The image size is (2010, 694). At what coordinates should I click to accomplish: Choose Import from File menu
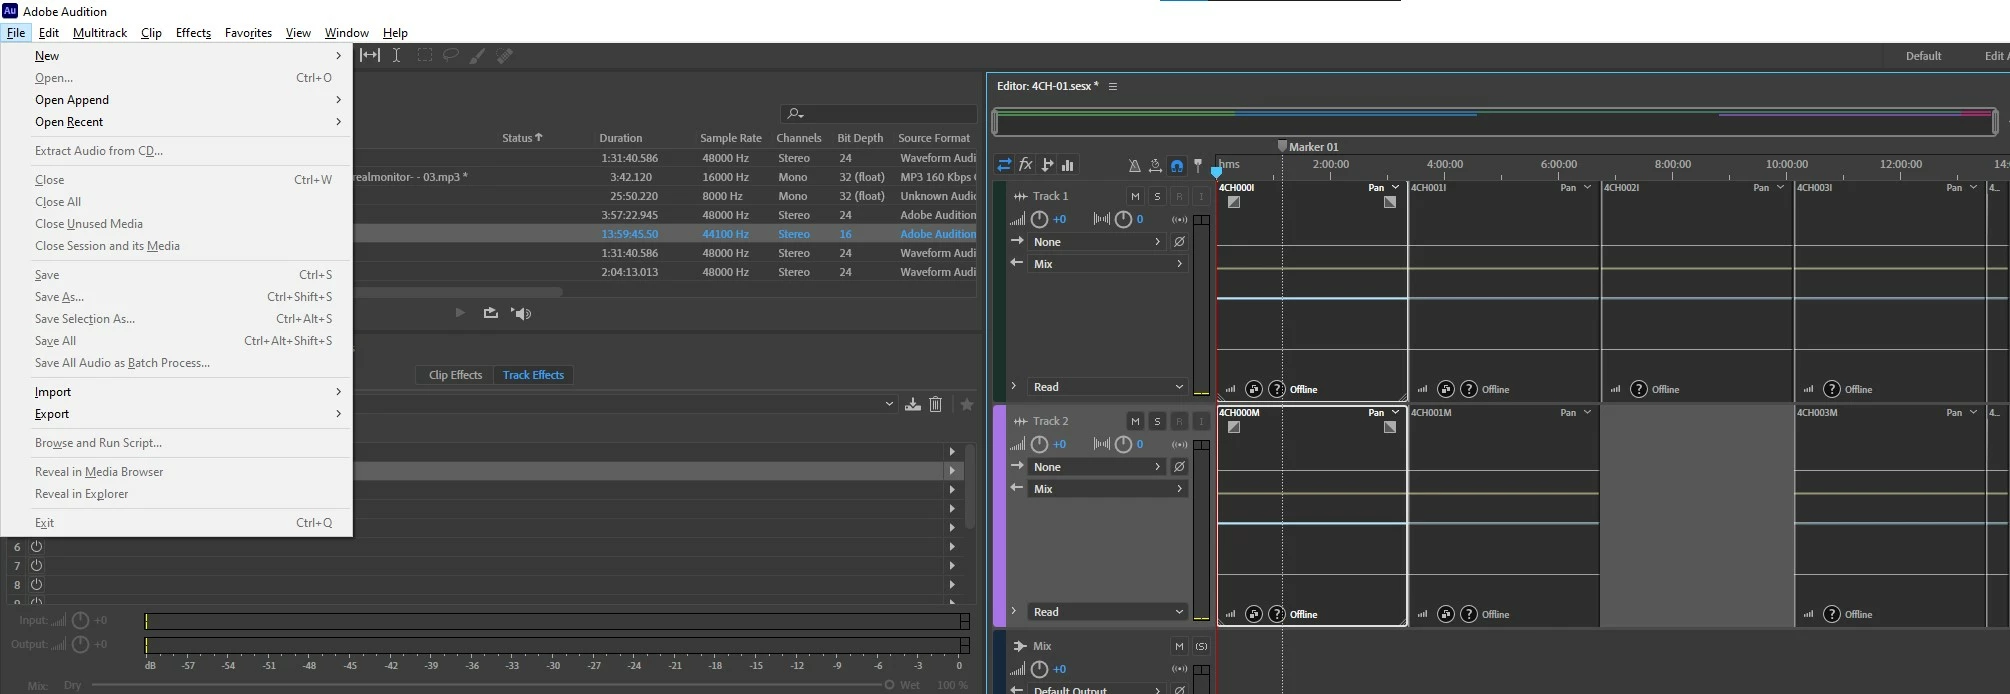[177, 392]
